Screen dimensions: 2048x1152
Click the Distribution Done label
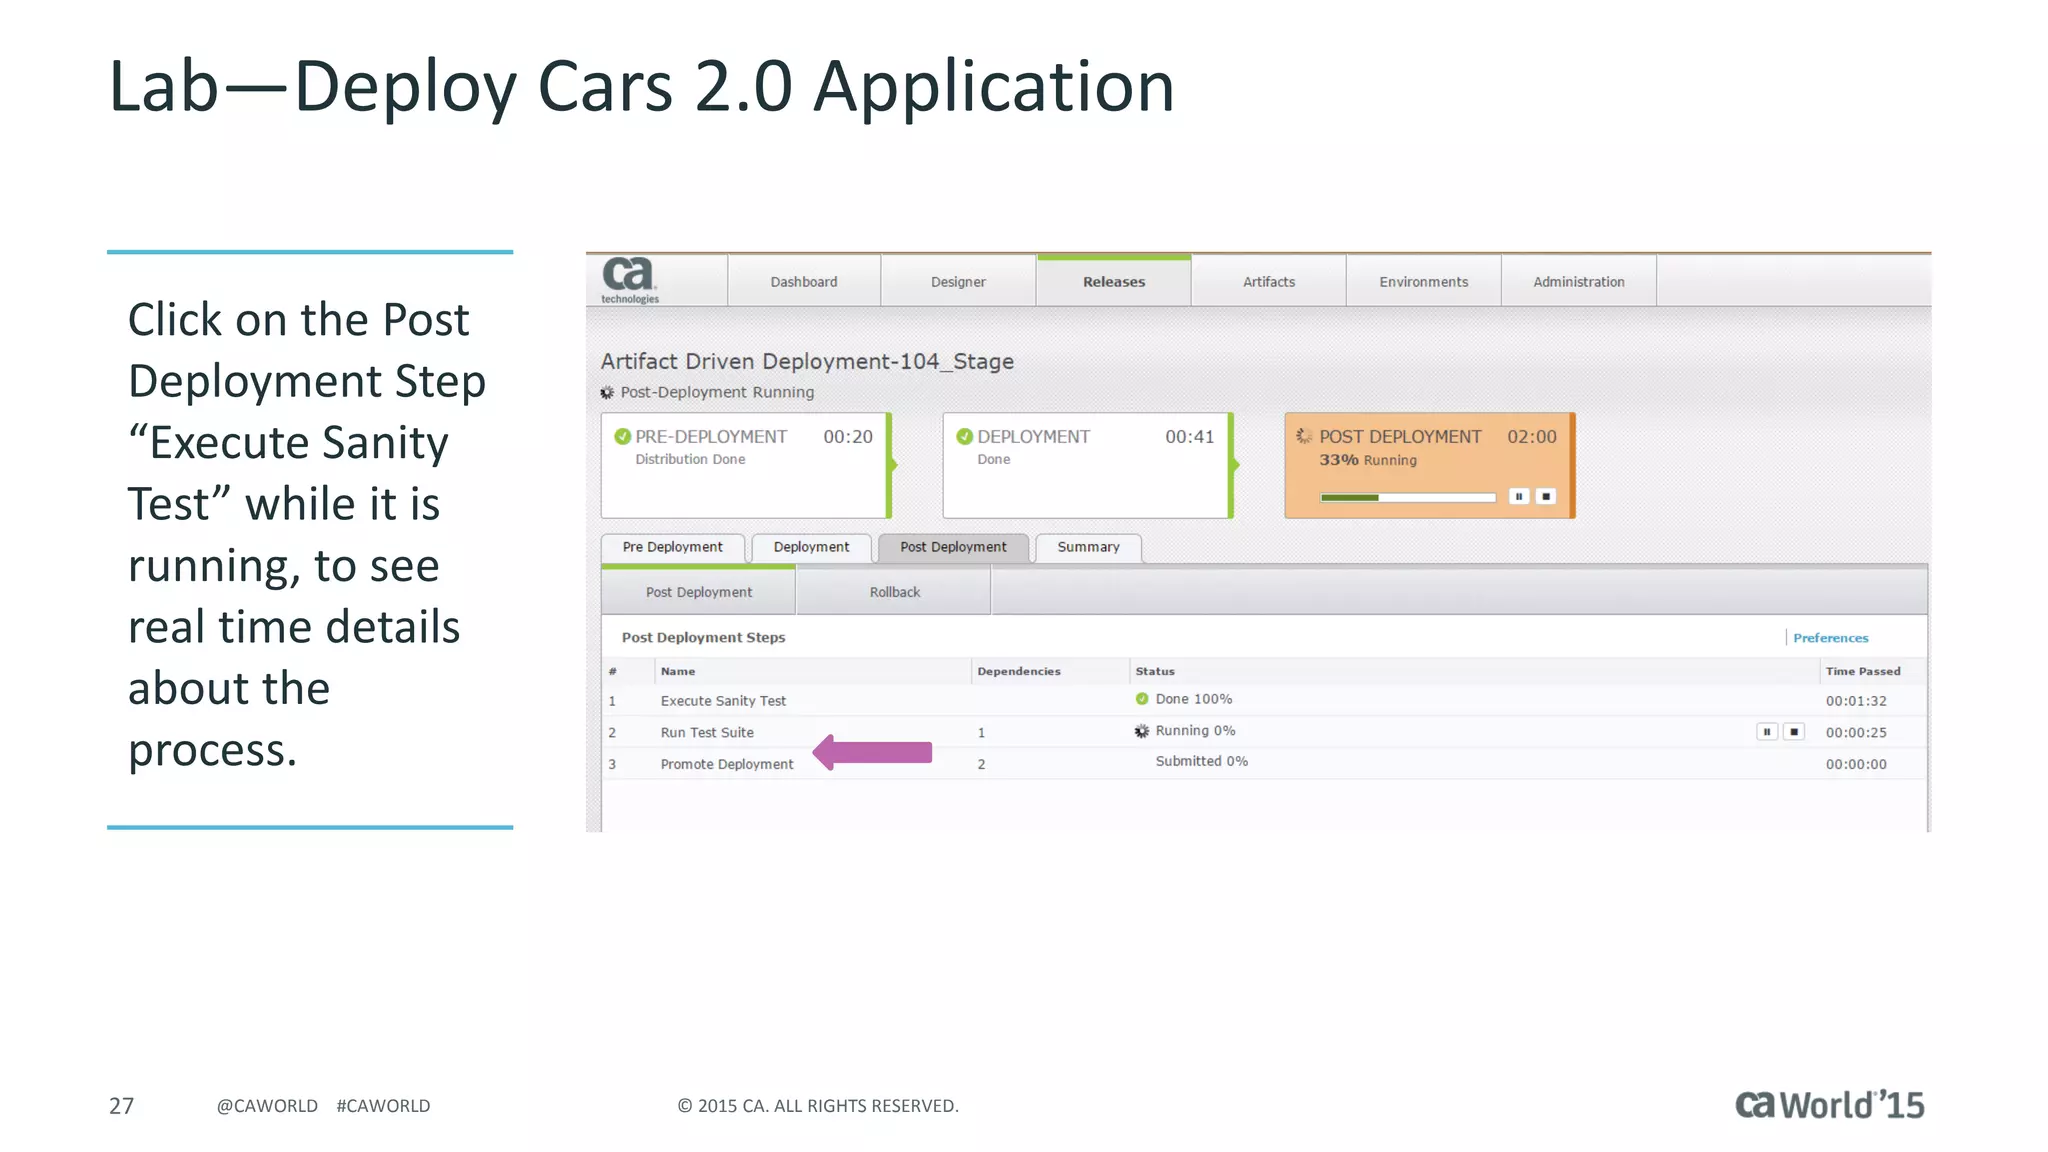click(690, 459)
